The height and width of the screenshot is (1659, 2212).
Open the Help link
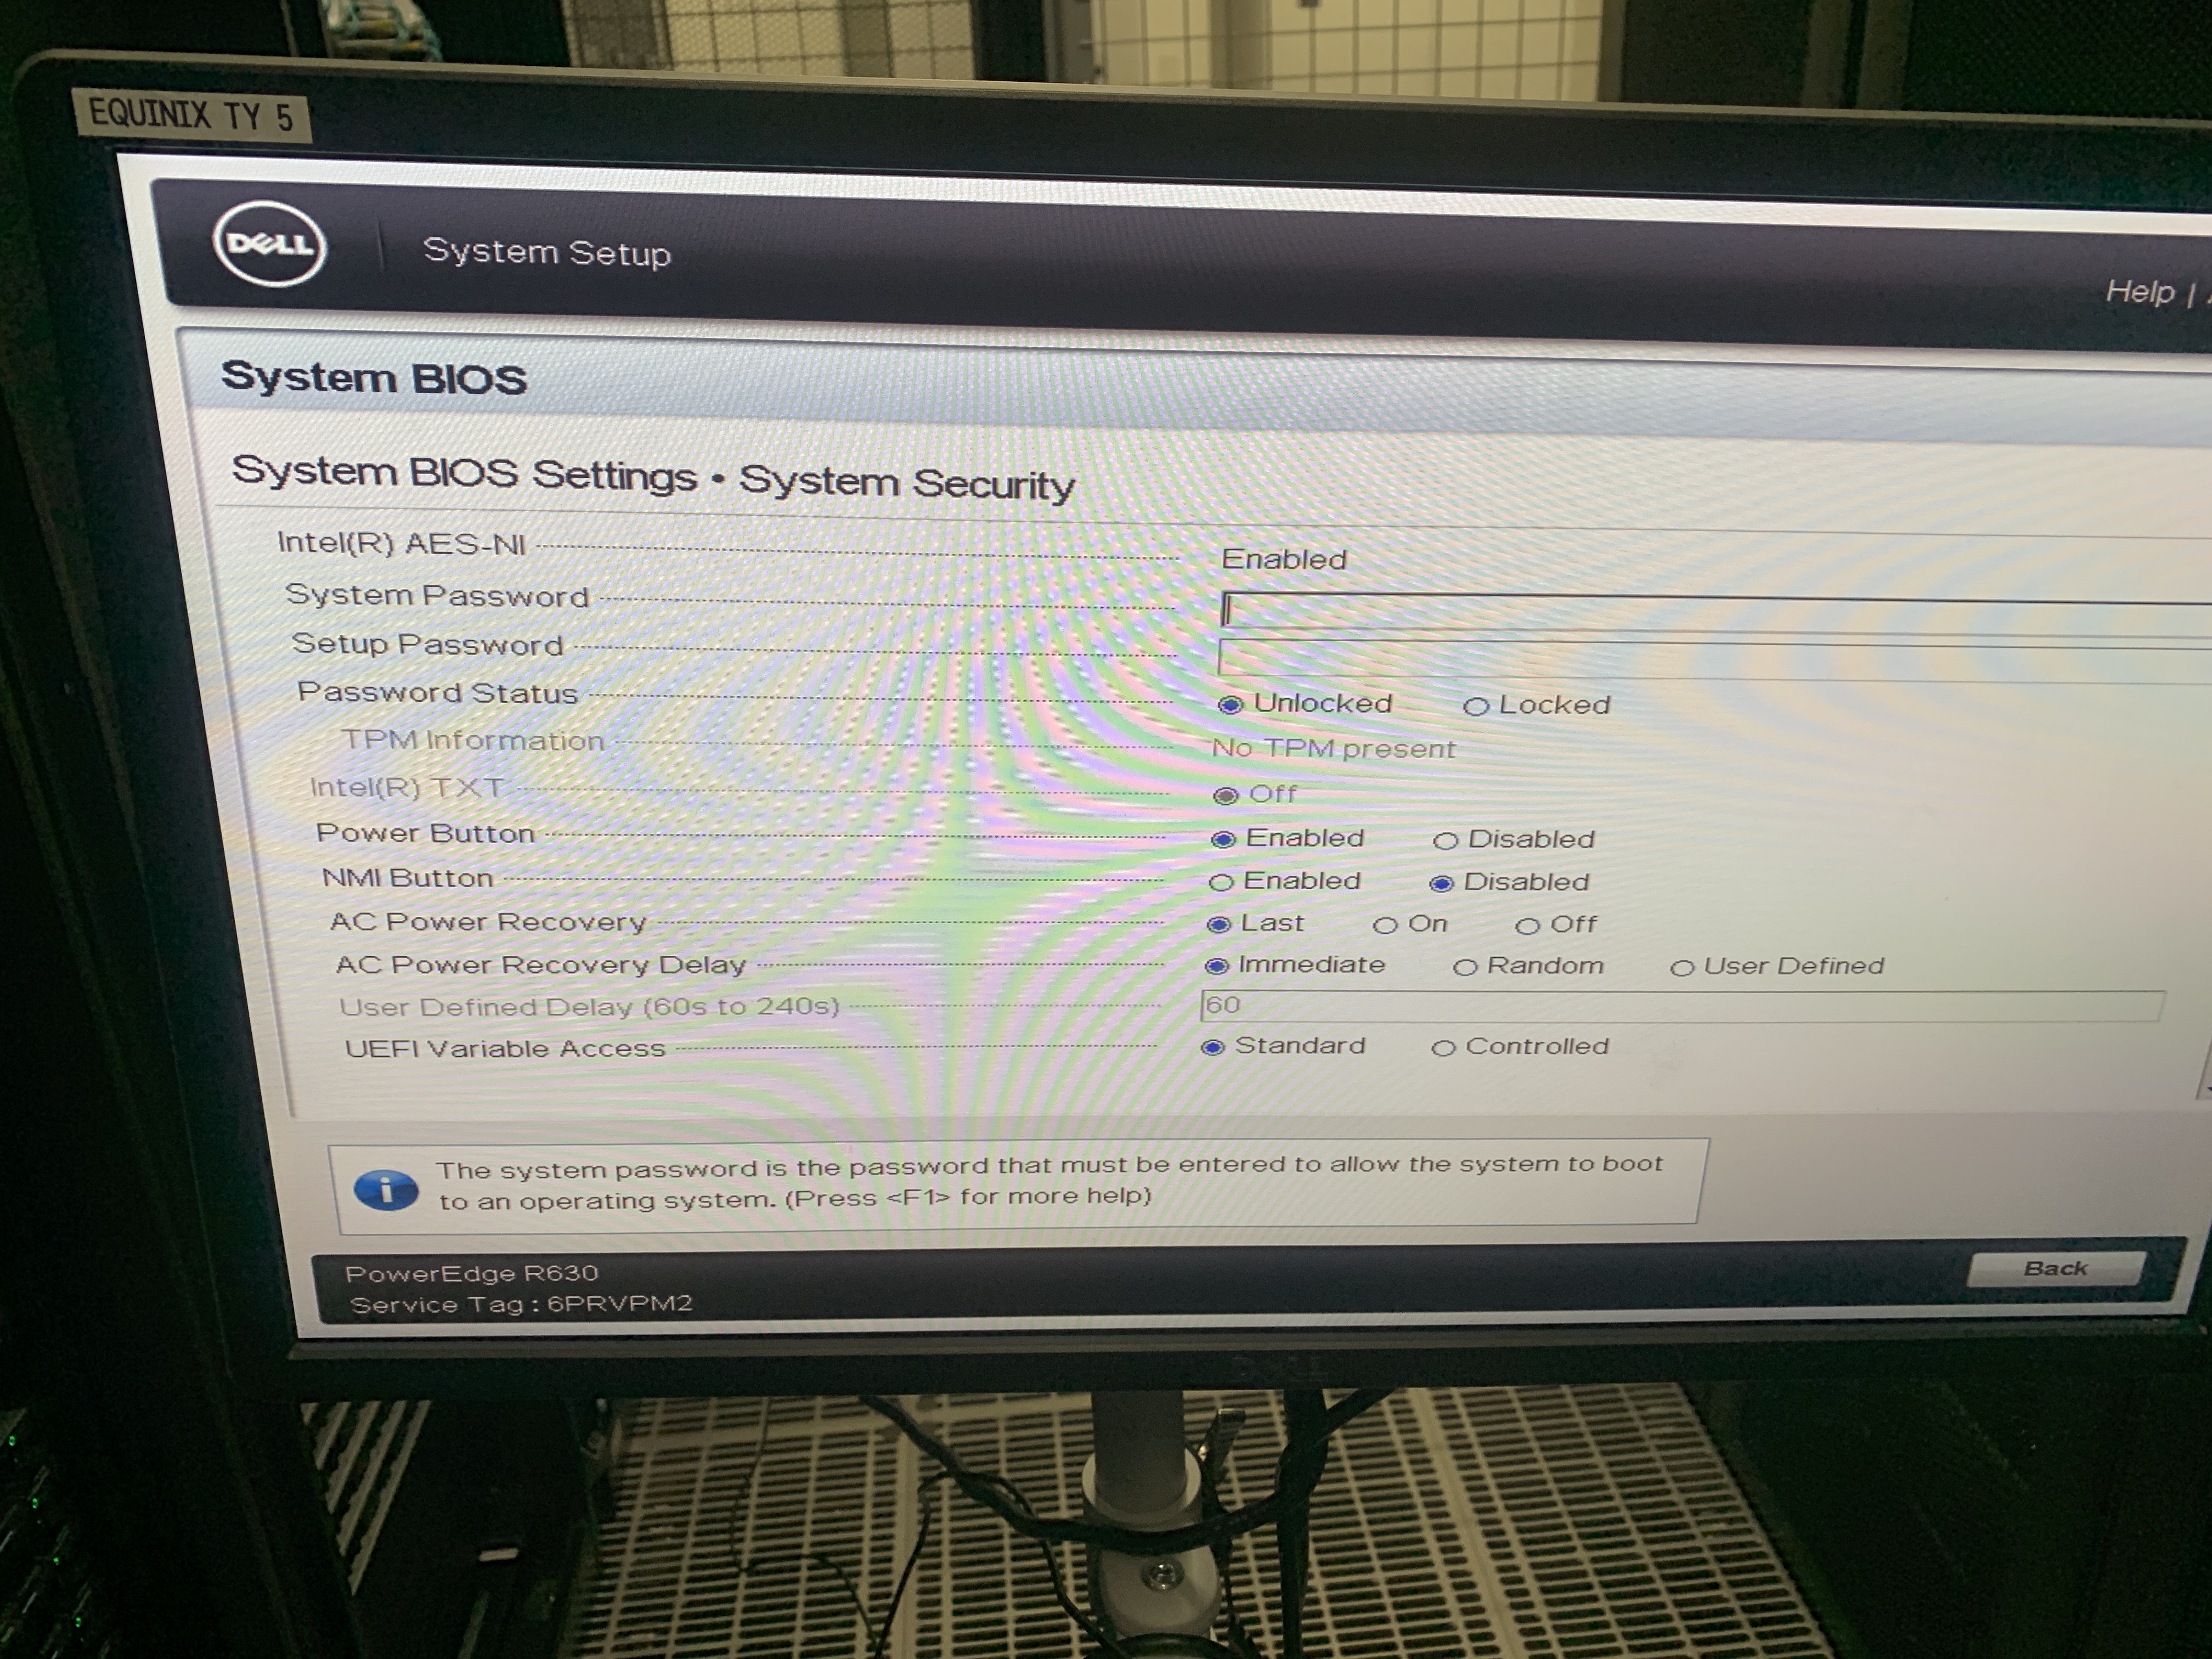coord(2140,291)
